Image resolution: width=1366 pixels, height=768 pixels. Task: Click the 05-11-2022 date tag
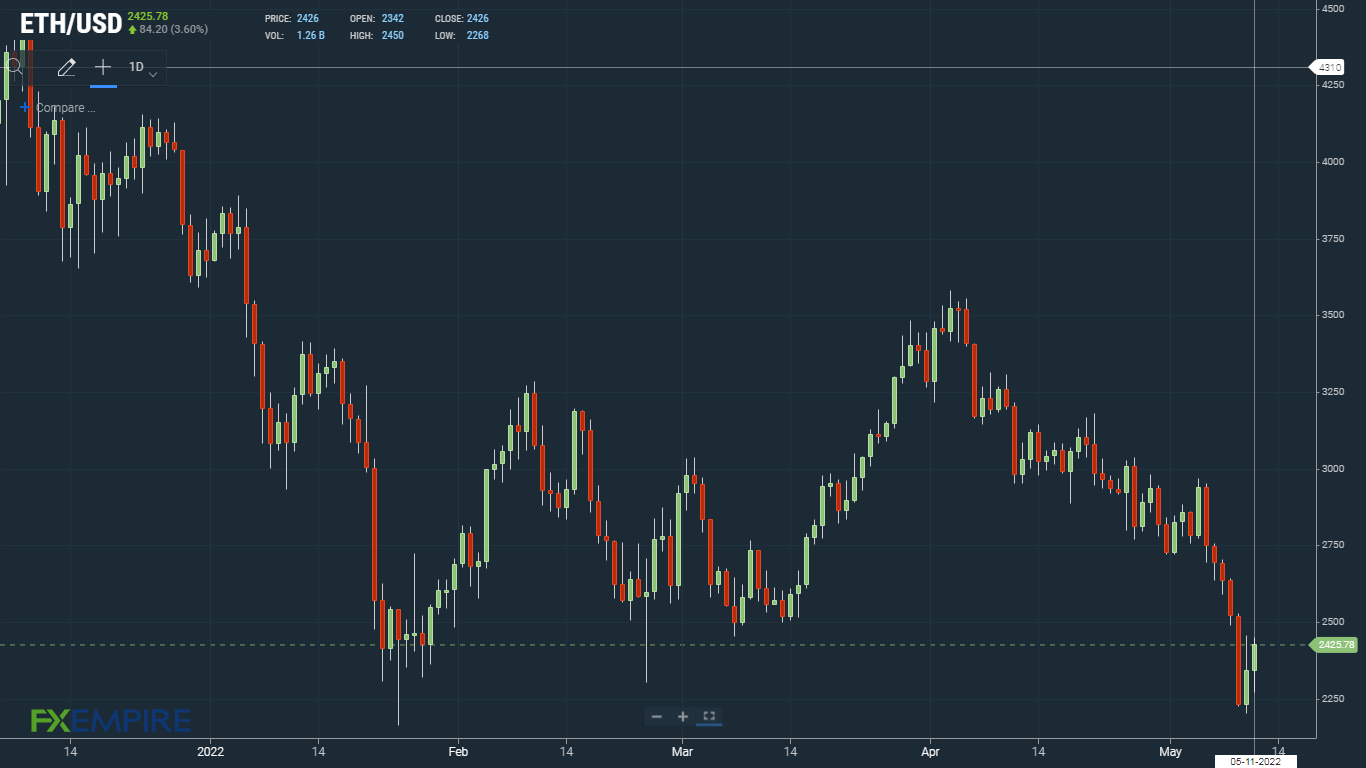point(1255,761)
